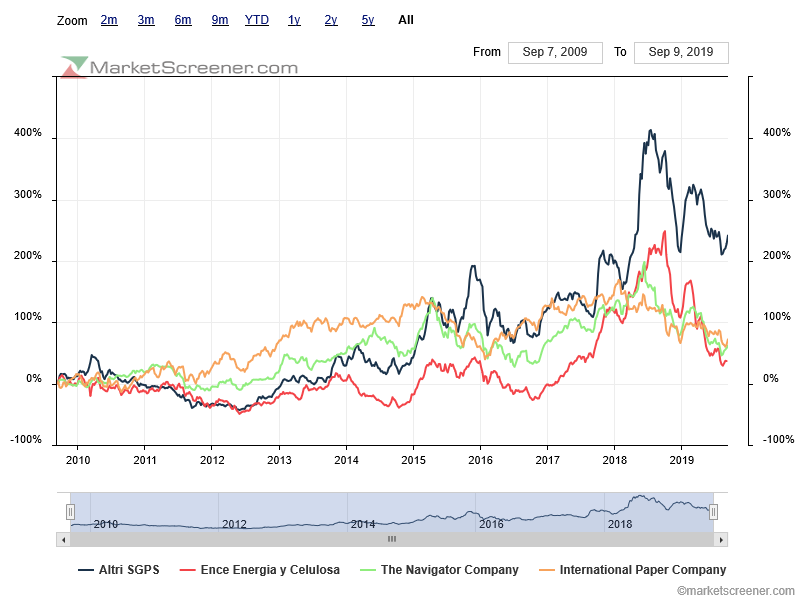Set zoom range to 5y

tap(368, 20)
